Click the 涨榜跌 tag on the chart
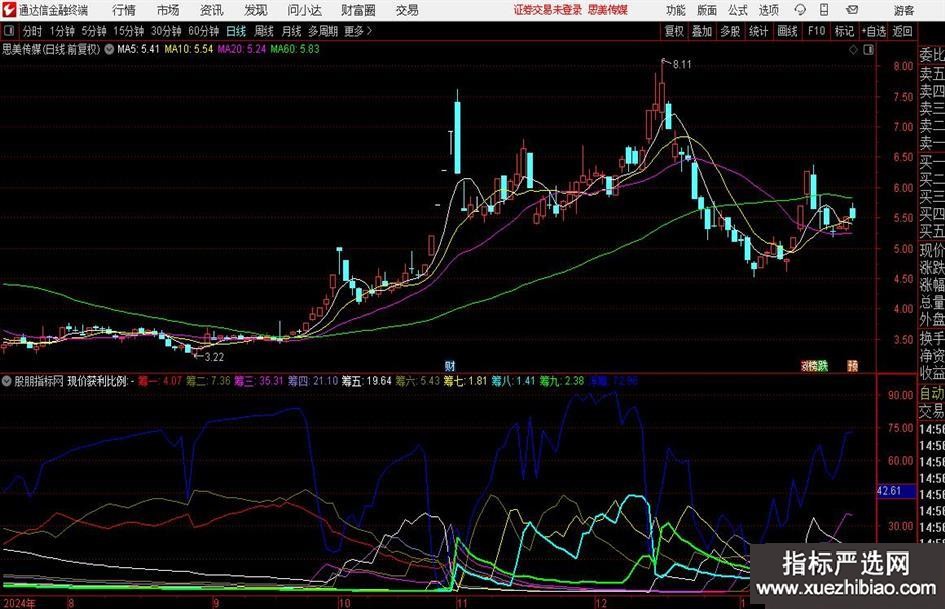Image resolution: width=945 pixels, height=609 pixels. point(814,365)
